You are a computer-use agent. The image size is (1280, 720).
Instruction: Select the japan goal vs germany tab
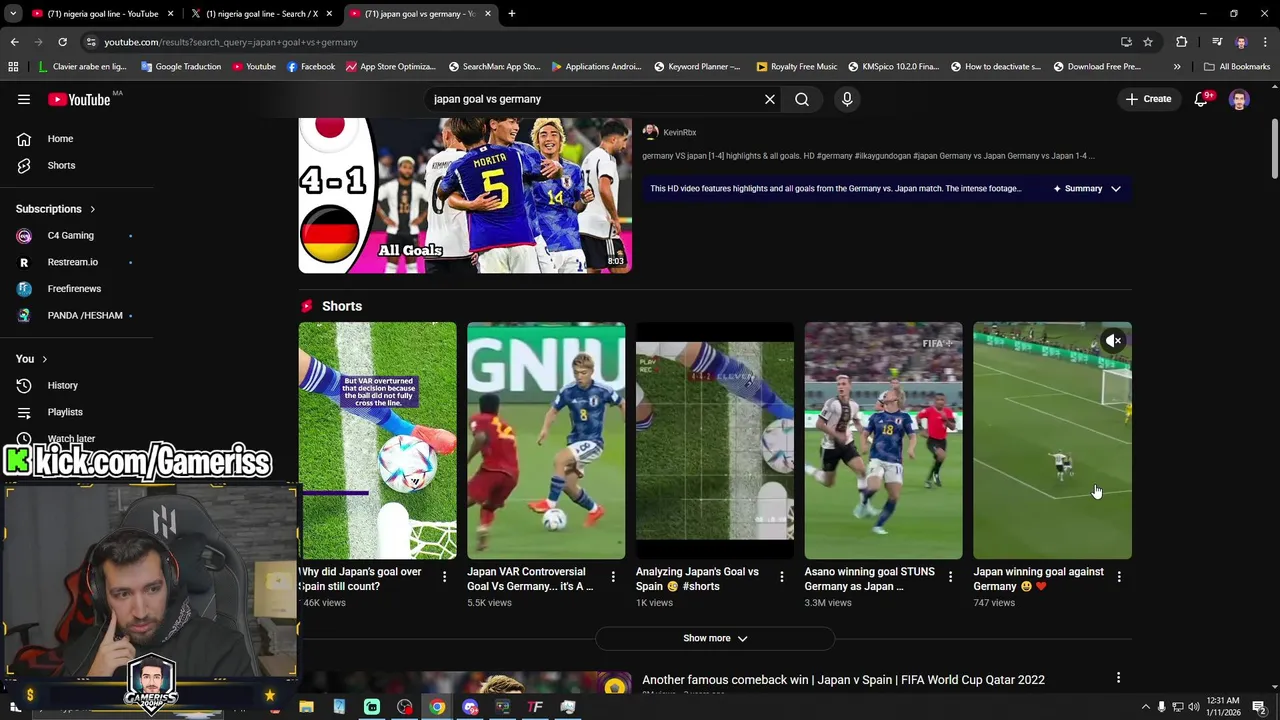coord(418,14)
